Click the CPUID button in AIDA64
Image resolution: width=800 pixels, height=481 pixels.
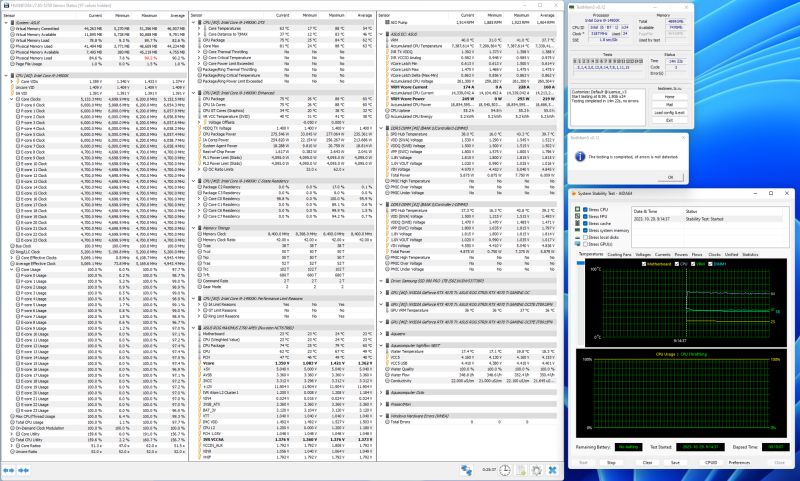(711, 462)
